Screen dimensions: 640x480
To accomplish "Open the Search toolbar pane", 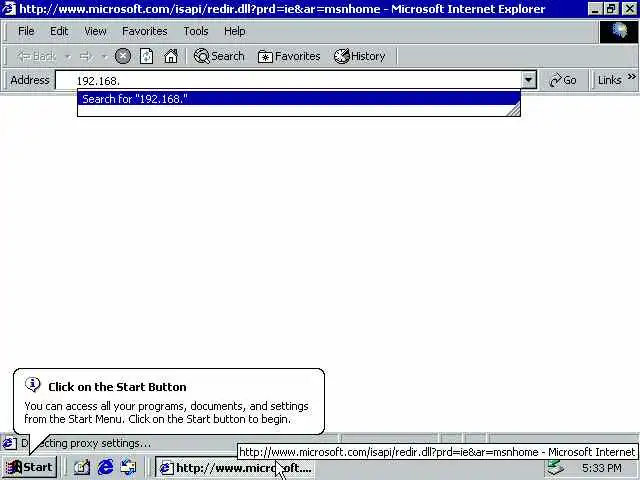I will click(x=219, y=56).
